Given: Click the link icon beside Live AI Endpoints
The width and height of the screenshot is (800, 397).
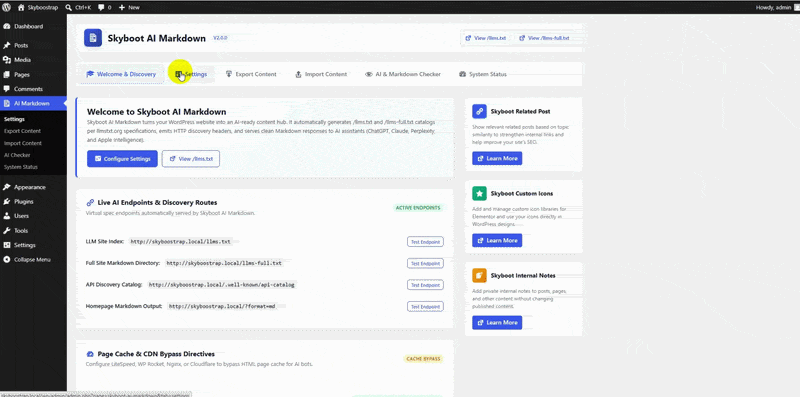Looking at the screenshot, I should tap(90, 203).
